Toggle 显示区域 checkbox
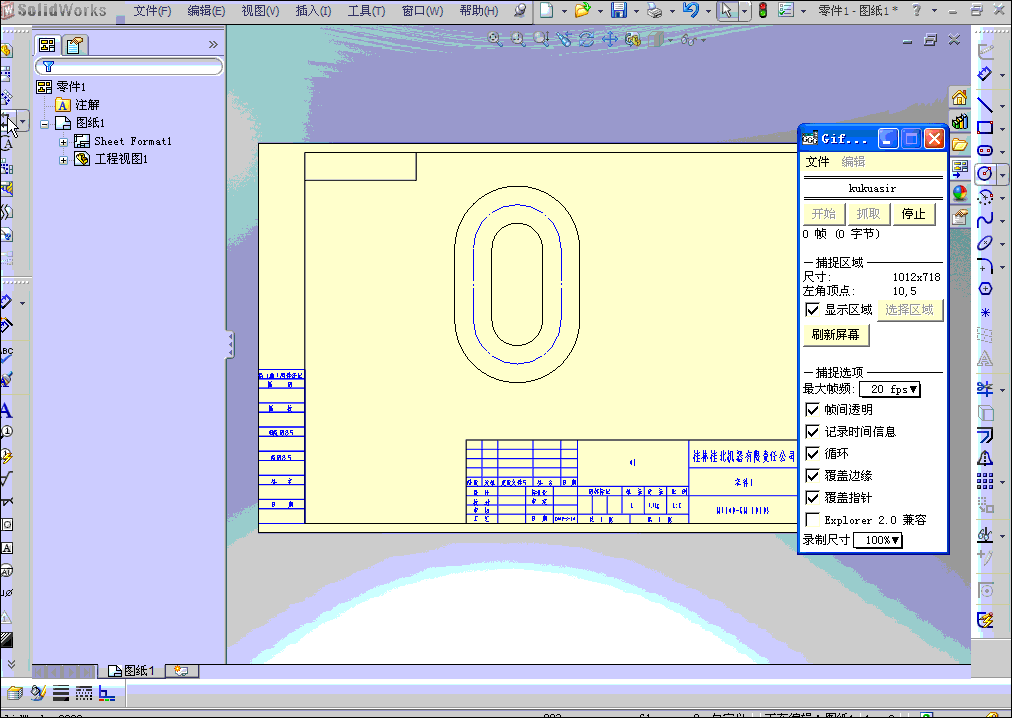 813,310
